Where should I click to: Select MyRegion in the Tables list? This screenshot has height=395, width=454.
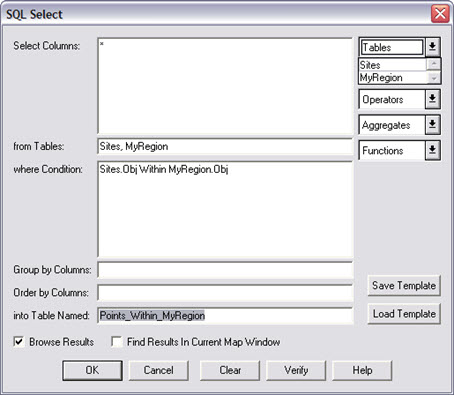click(393, 78)
